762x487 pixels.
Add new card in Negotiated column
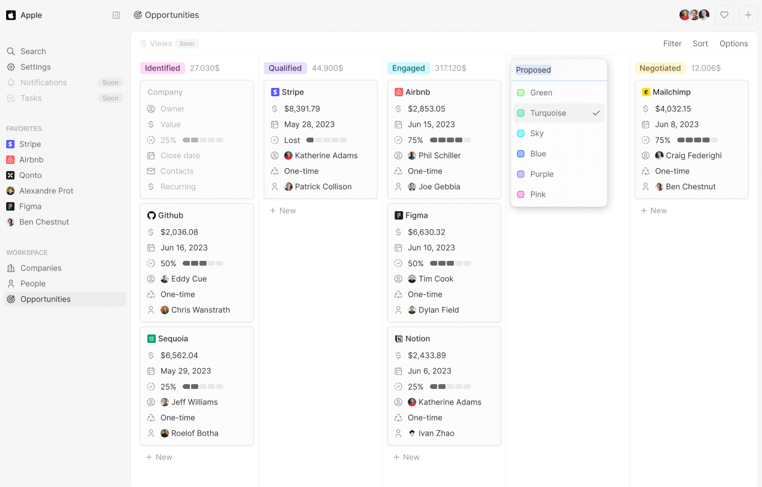pyautogui.click(x=654, y=210)
